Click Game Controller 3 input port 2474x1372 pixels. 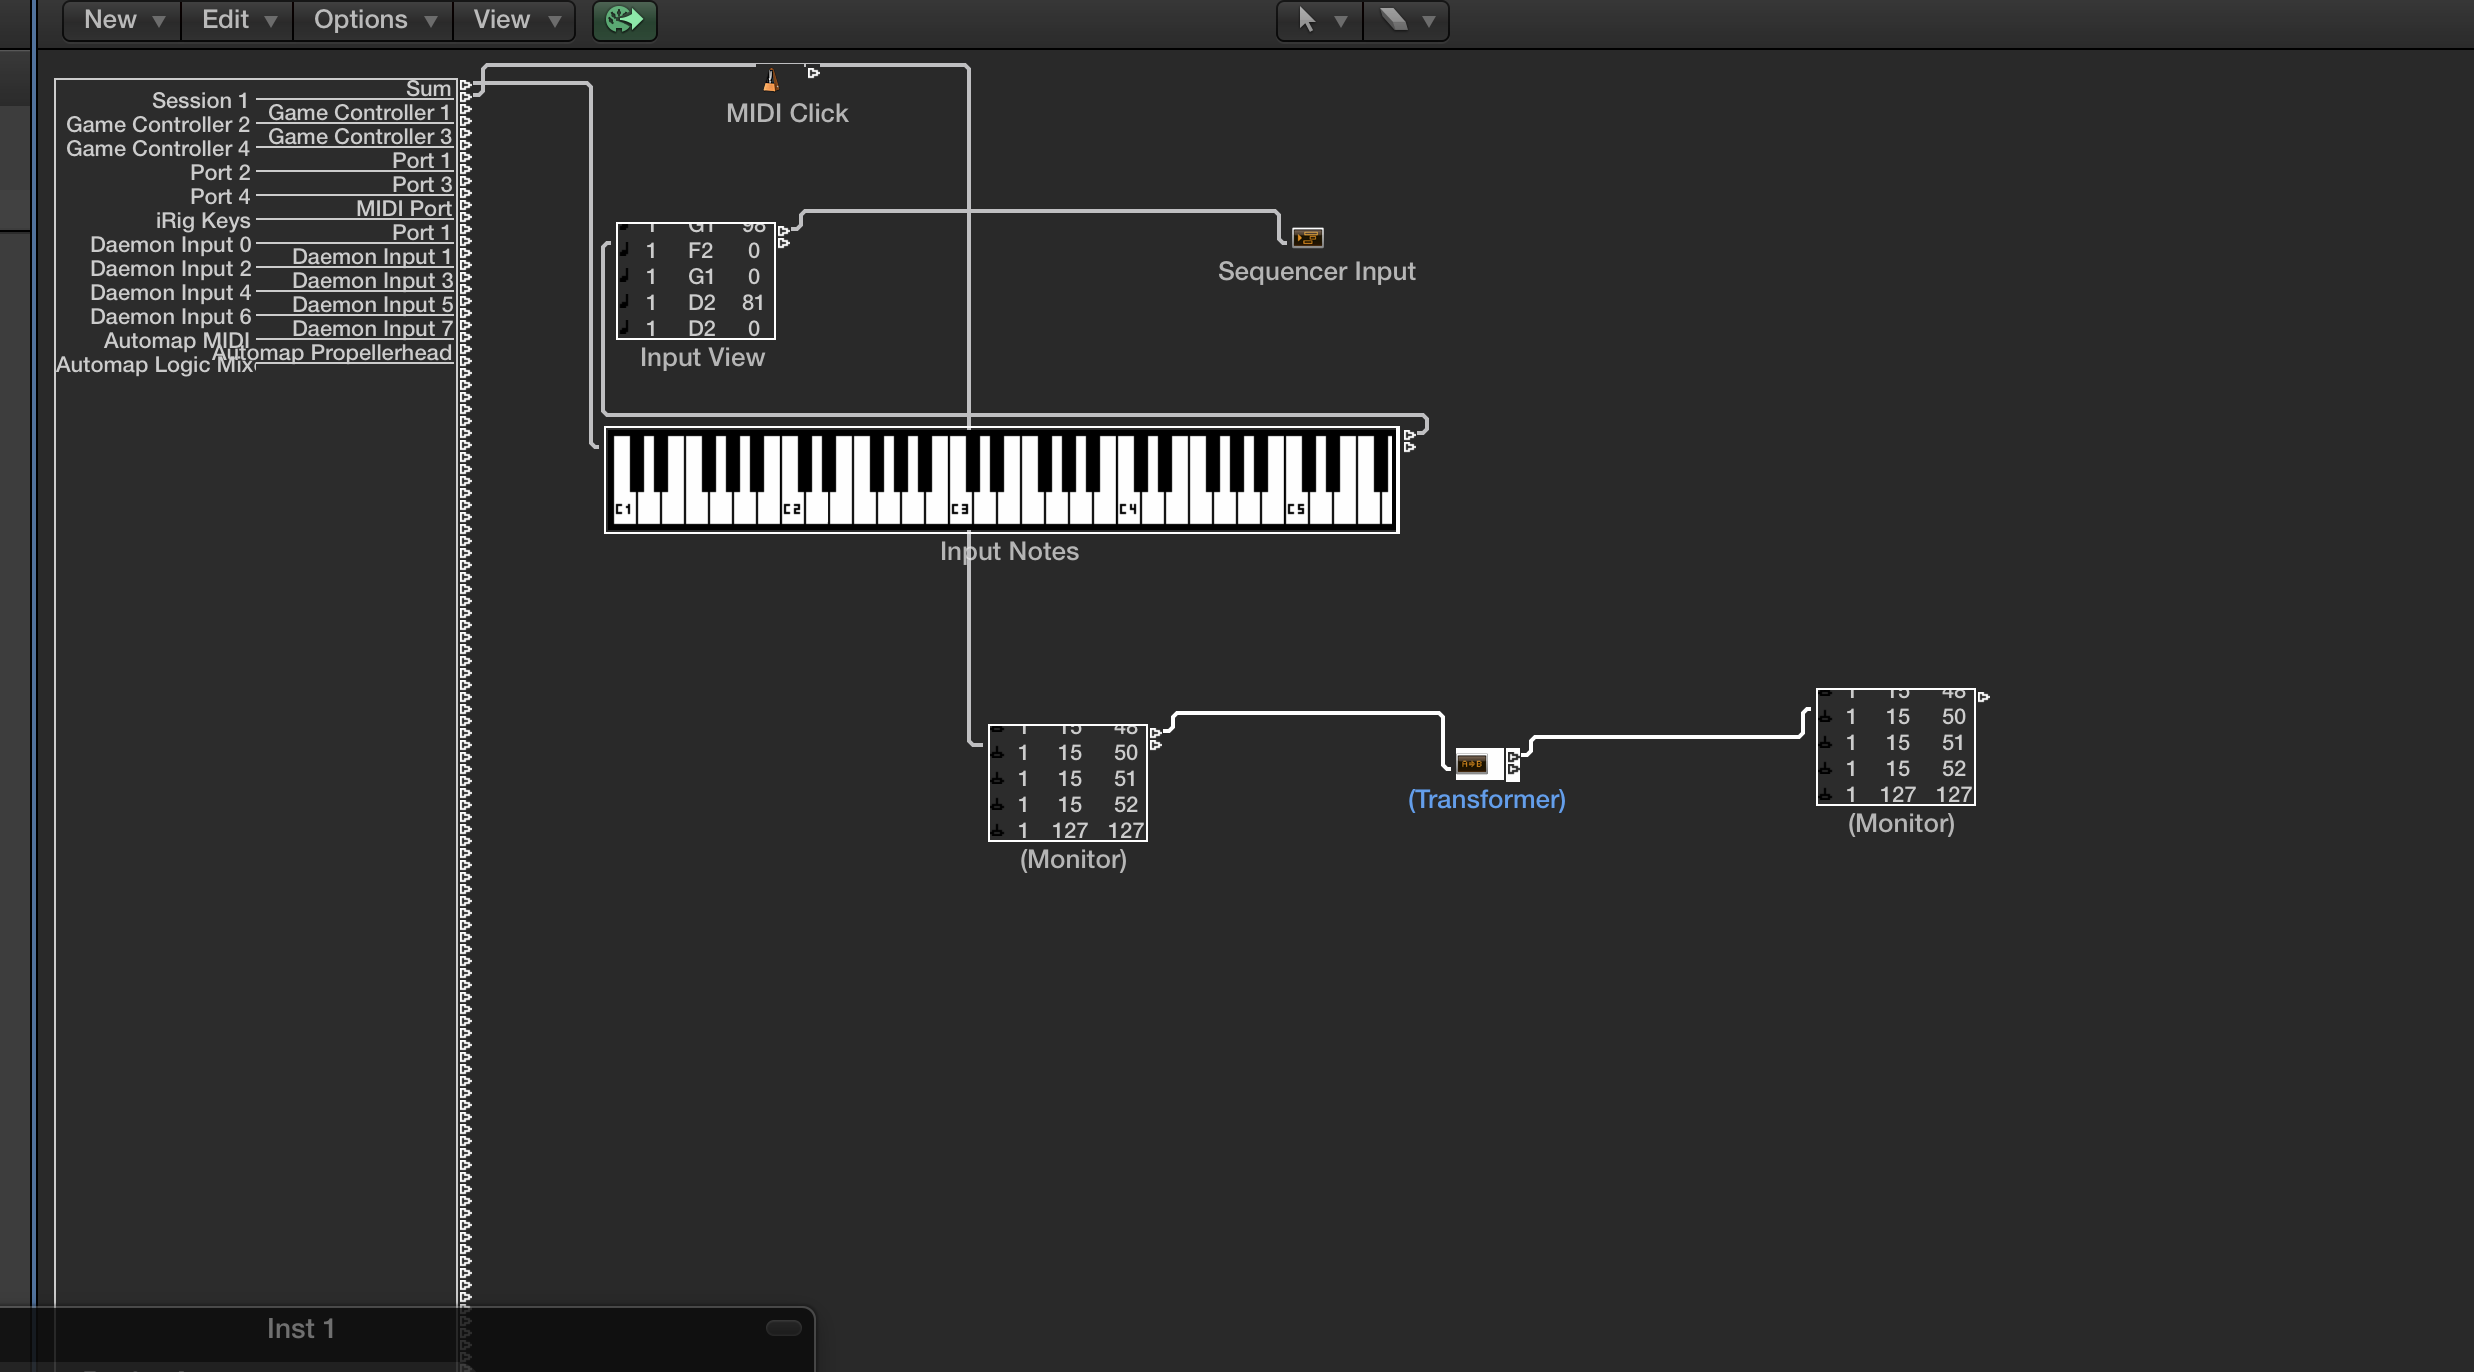pyautogui.click(x=360, y=137)
